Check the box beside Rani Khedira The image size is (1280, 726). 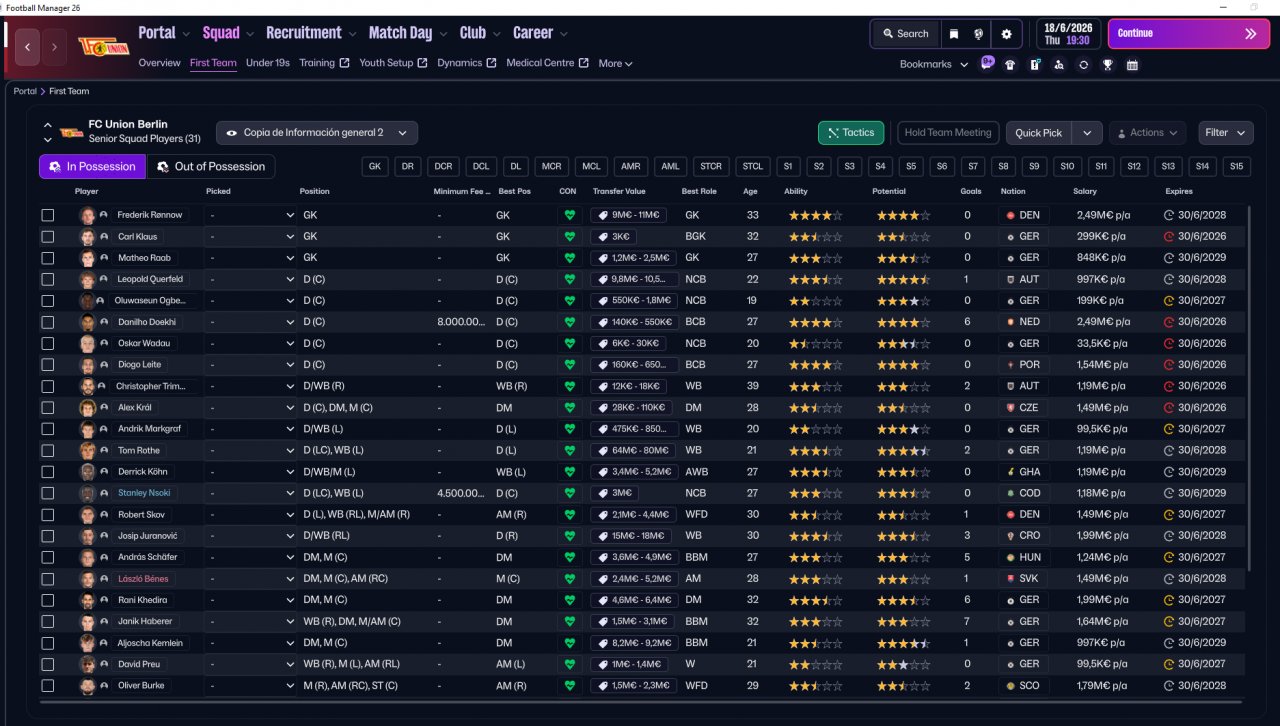point(48,600)
